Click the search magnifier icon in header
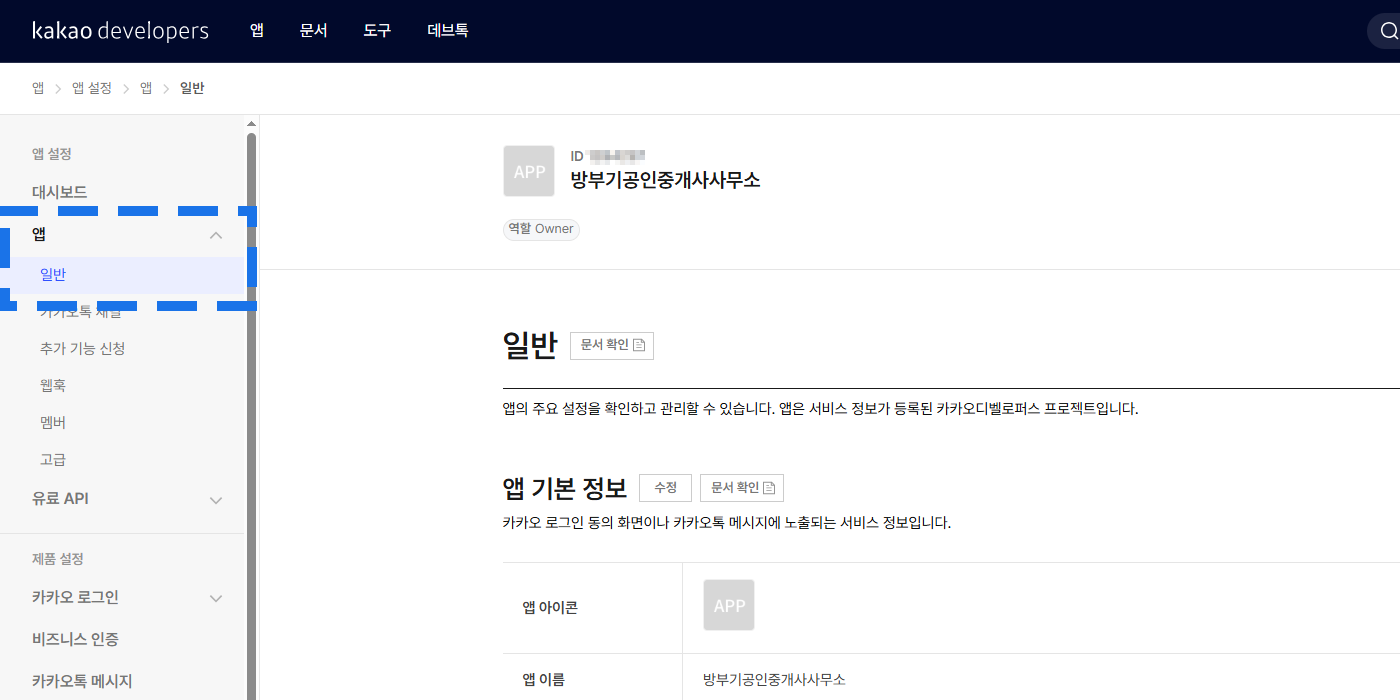 (1389, 31)
